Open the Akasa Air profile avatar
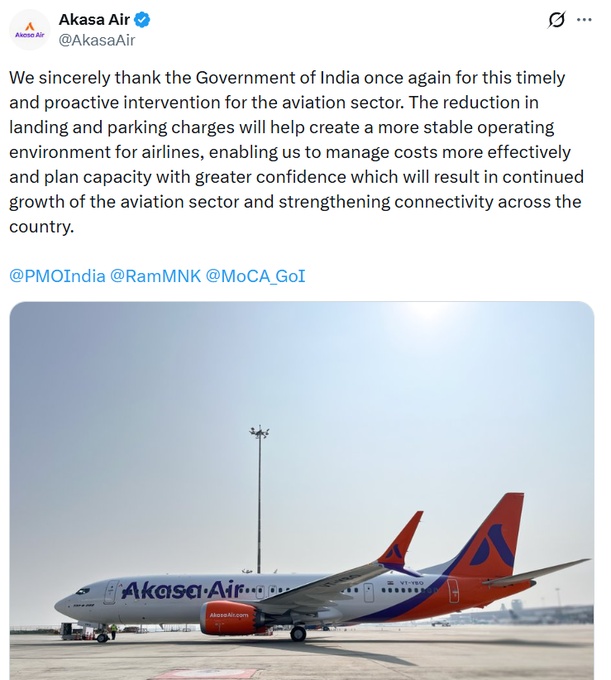The image size is (611, 680). 29,30
